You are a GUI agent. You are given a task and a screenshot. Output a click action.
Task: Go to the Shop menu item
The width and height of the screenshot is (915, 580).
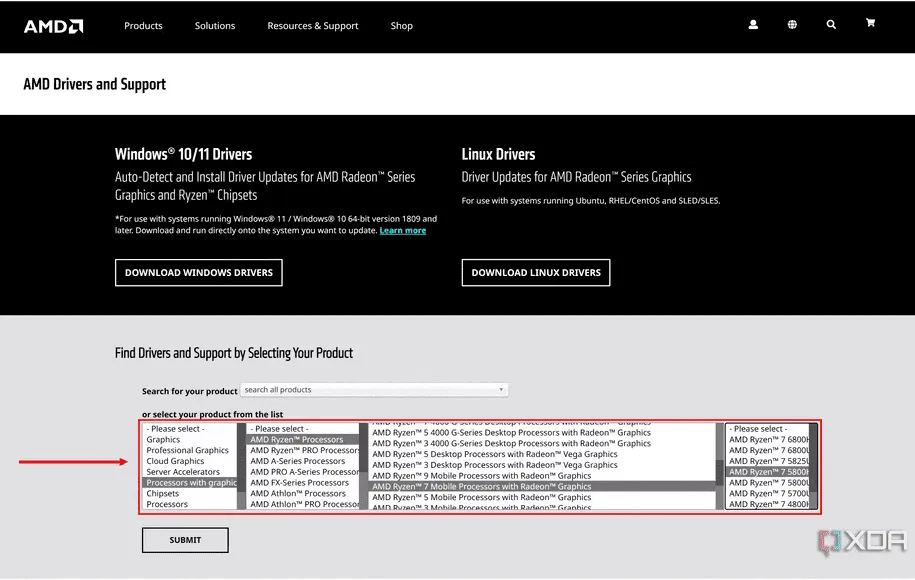coord(402,26)
